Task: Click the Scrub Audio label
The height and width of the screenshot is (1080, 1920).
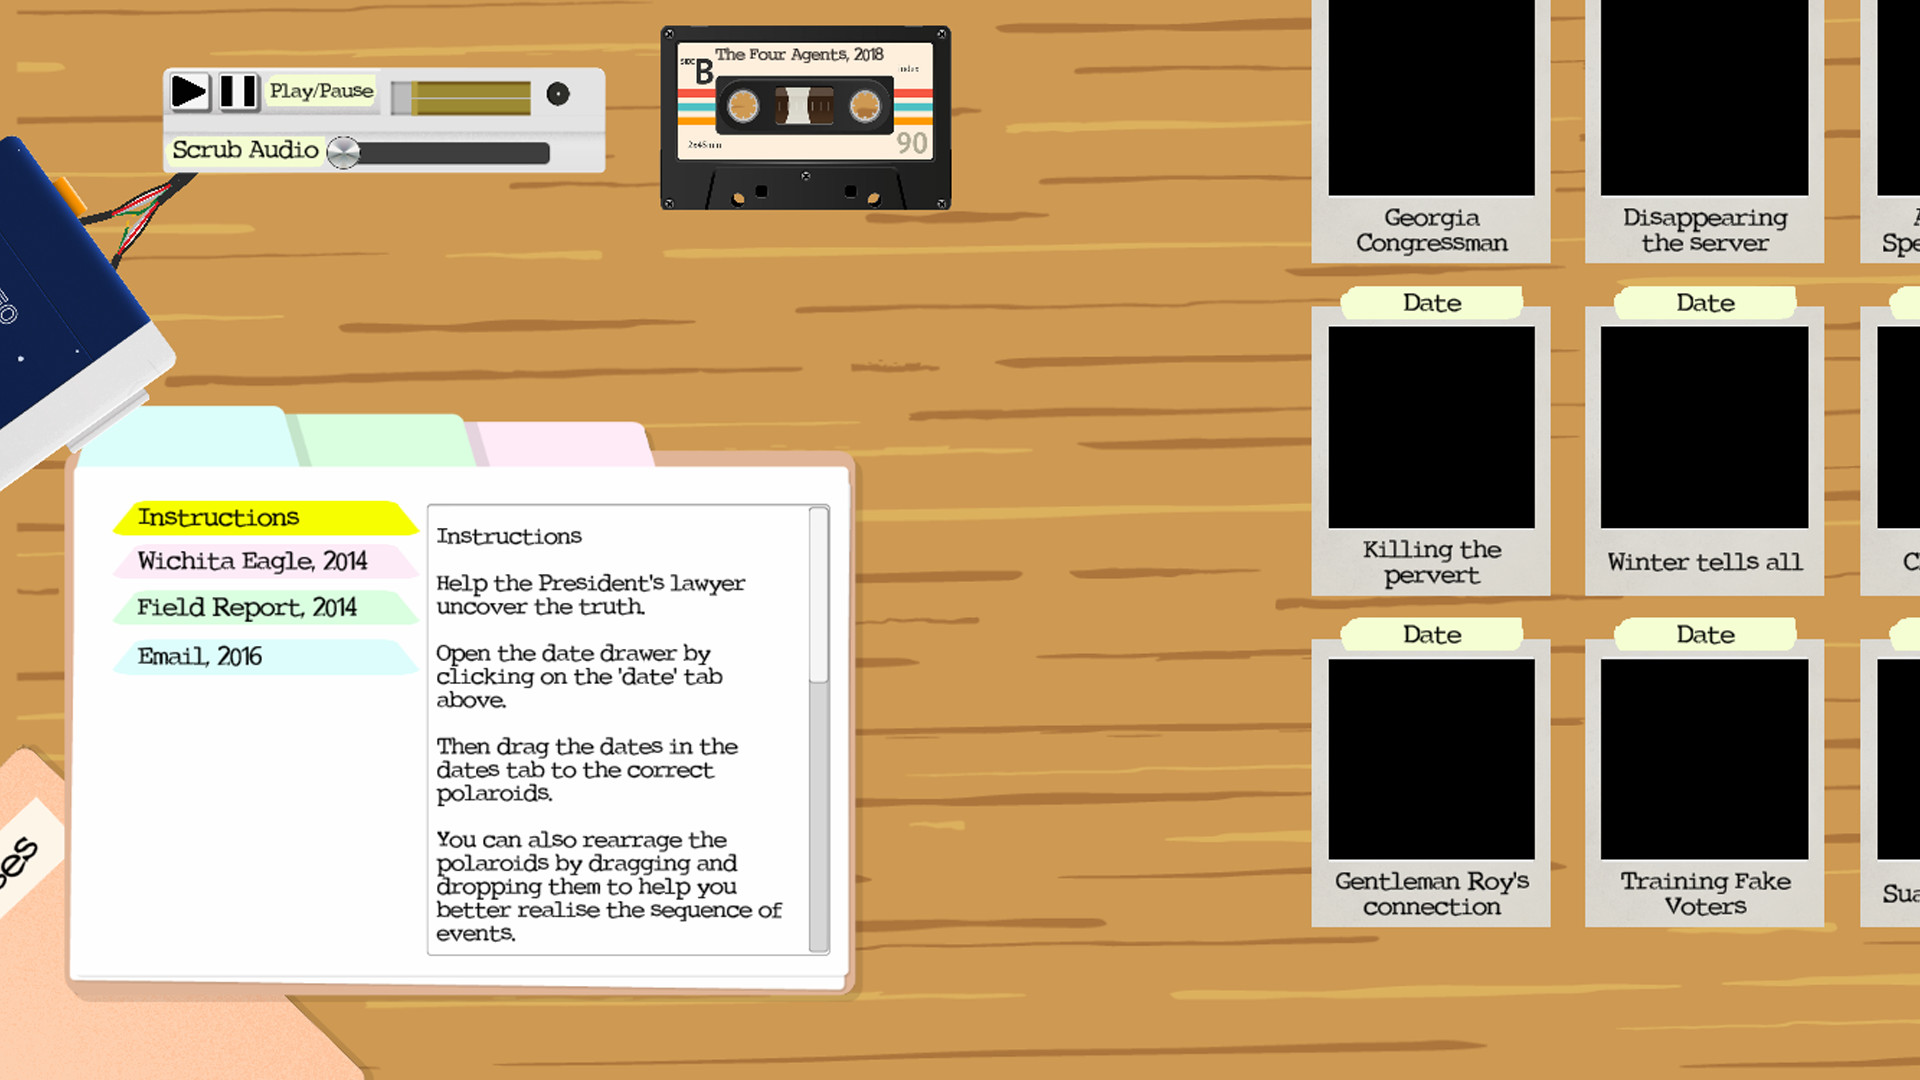Action: [x=243, y=149]
